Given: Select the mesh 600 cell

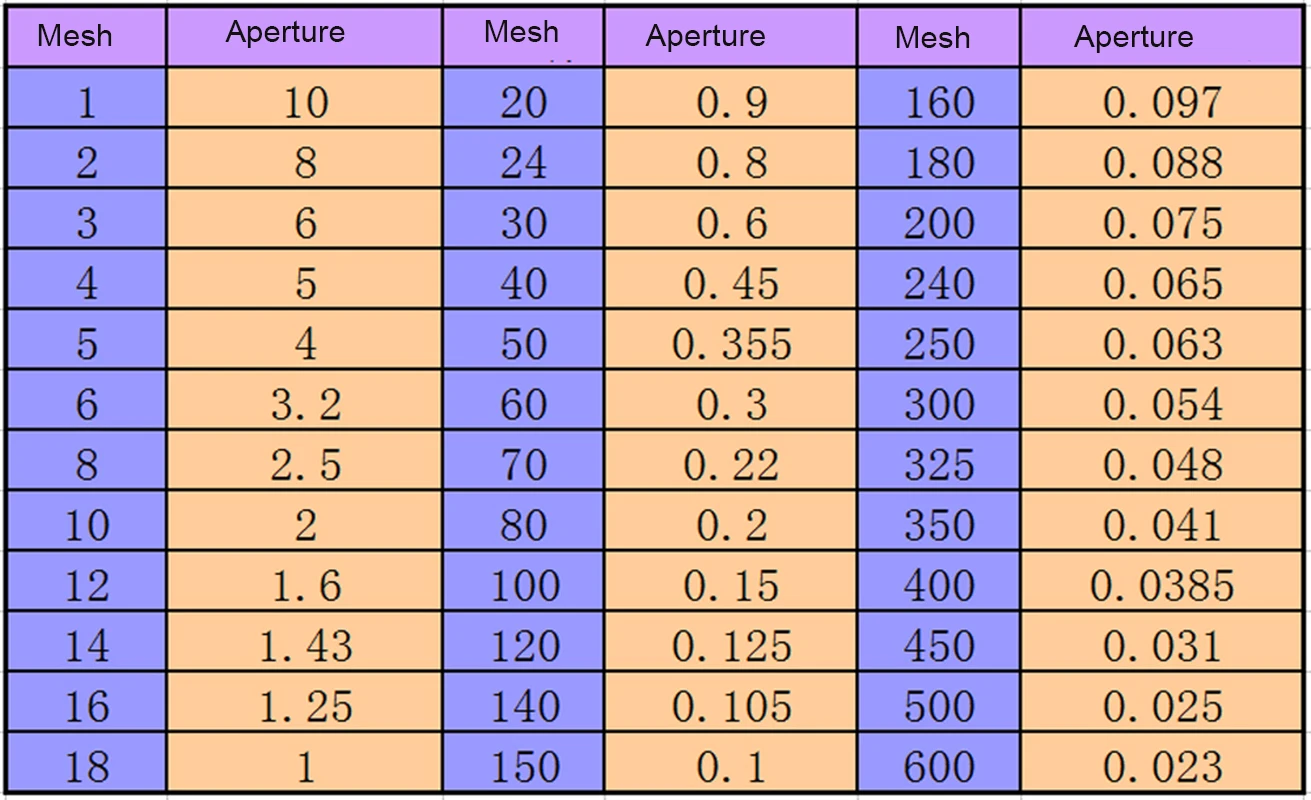Looking at the screenshot, I should click(x=938, y=768).
